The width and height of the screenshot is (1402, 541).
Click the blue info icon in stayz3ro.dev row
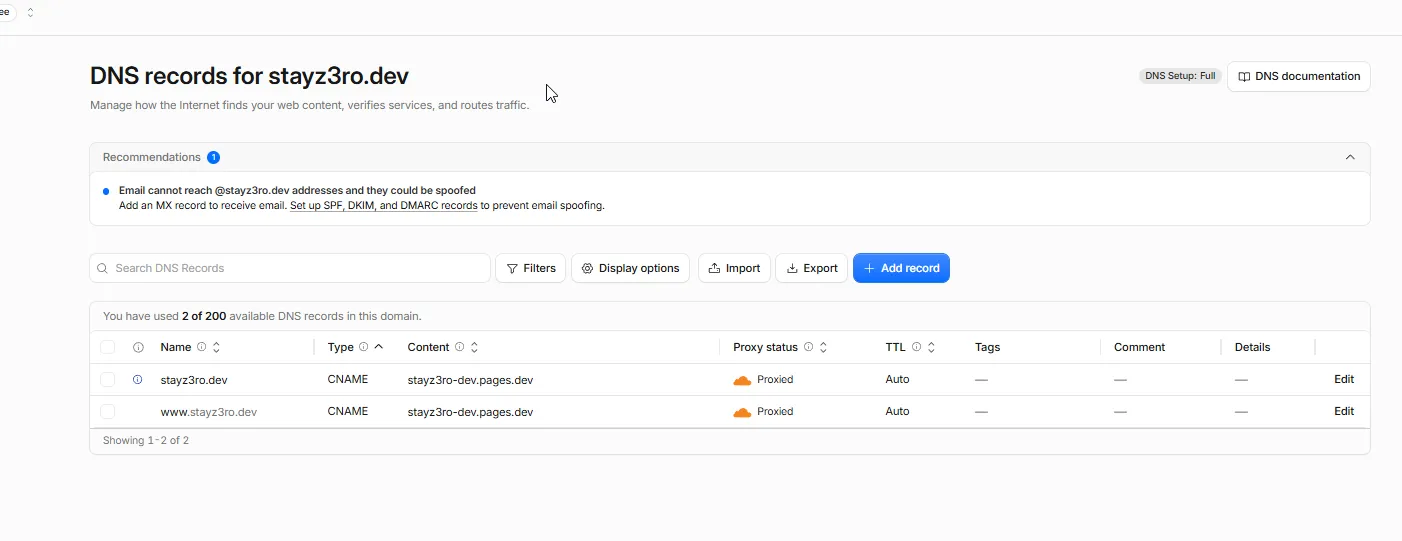[x=138, y=379]
